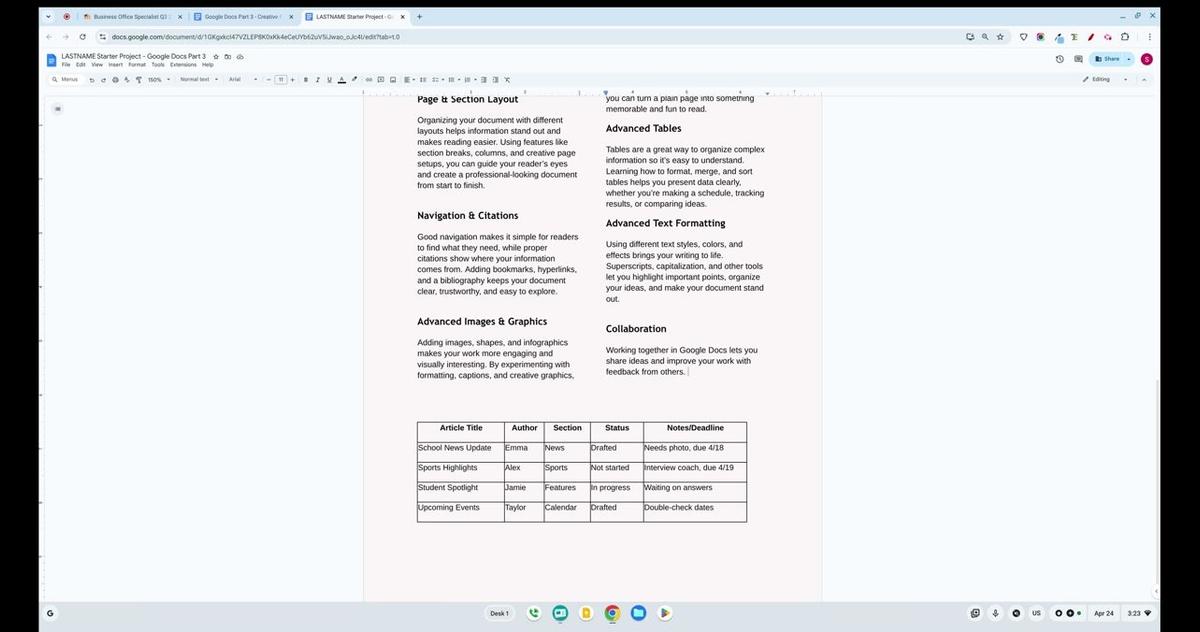Add a comment via the toolbar icon
The image size is (1200, 632).
coord(381,79)
